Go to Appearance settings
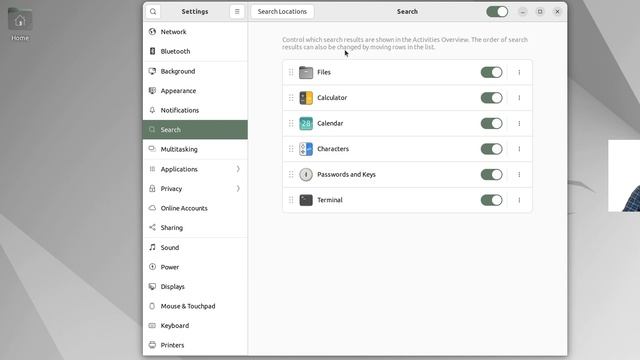Screen dimensions: 640x360 pos(195,91)
